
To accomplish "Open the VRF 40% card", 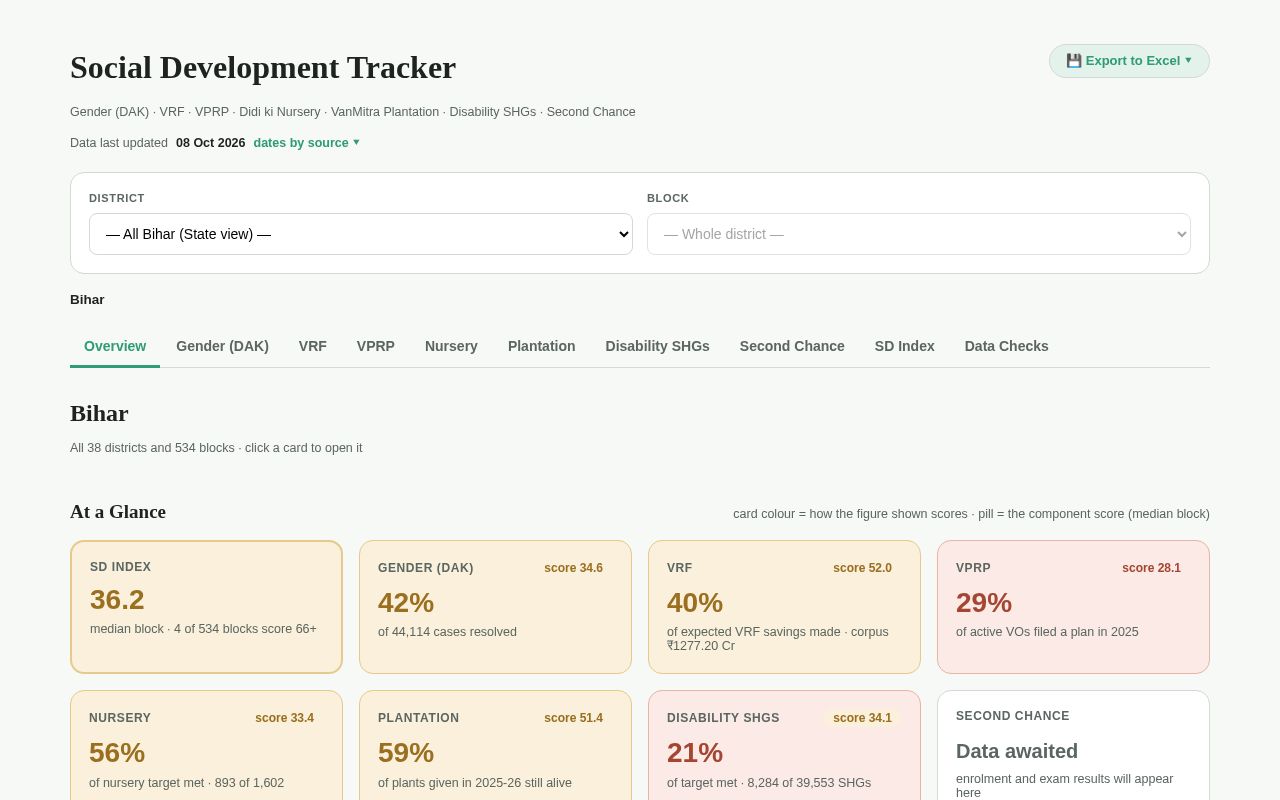I will pyautogui.click(x=784, y=607).
